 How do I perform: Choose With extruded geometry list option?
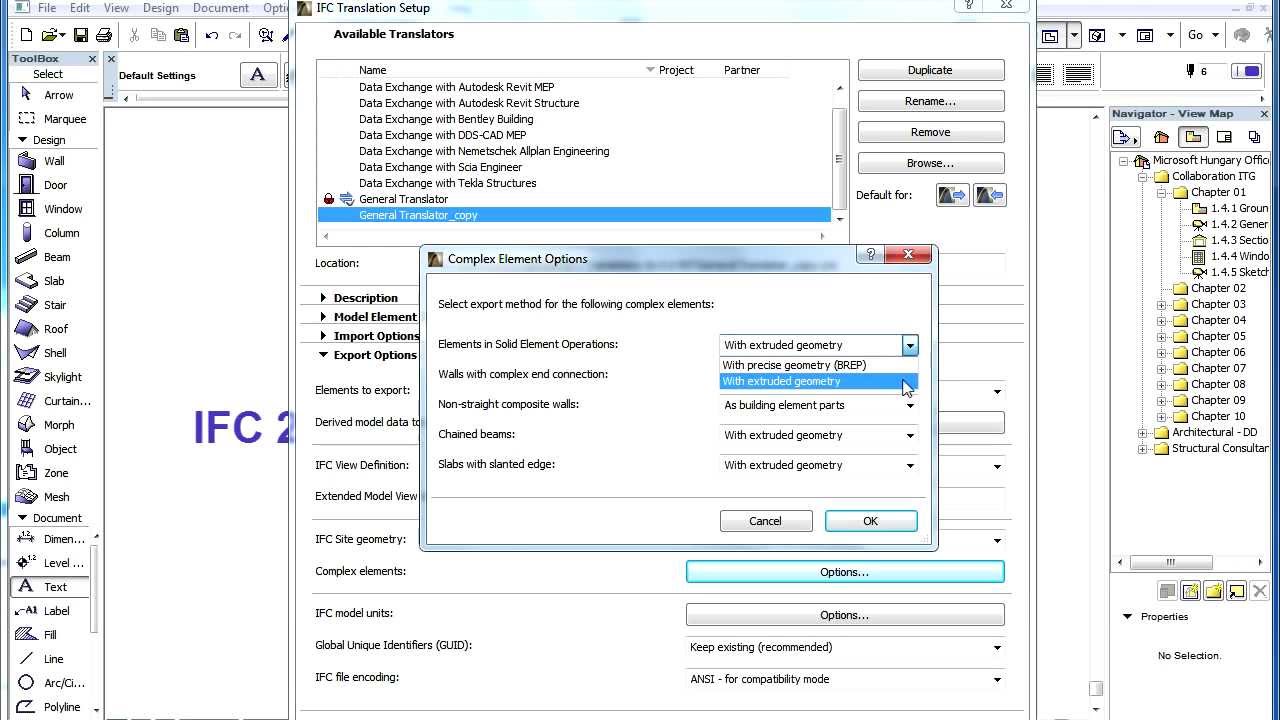pyautogui.click(x=818, y=381)
